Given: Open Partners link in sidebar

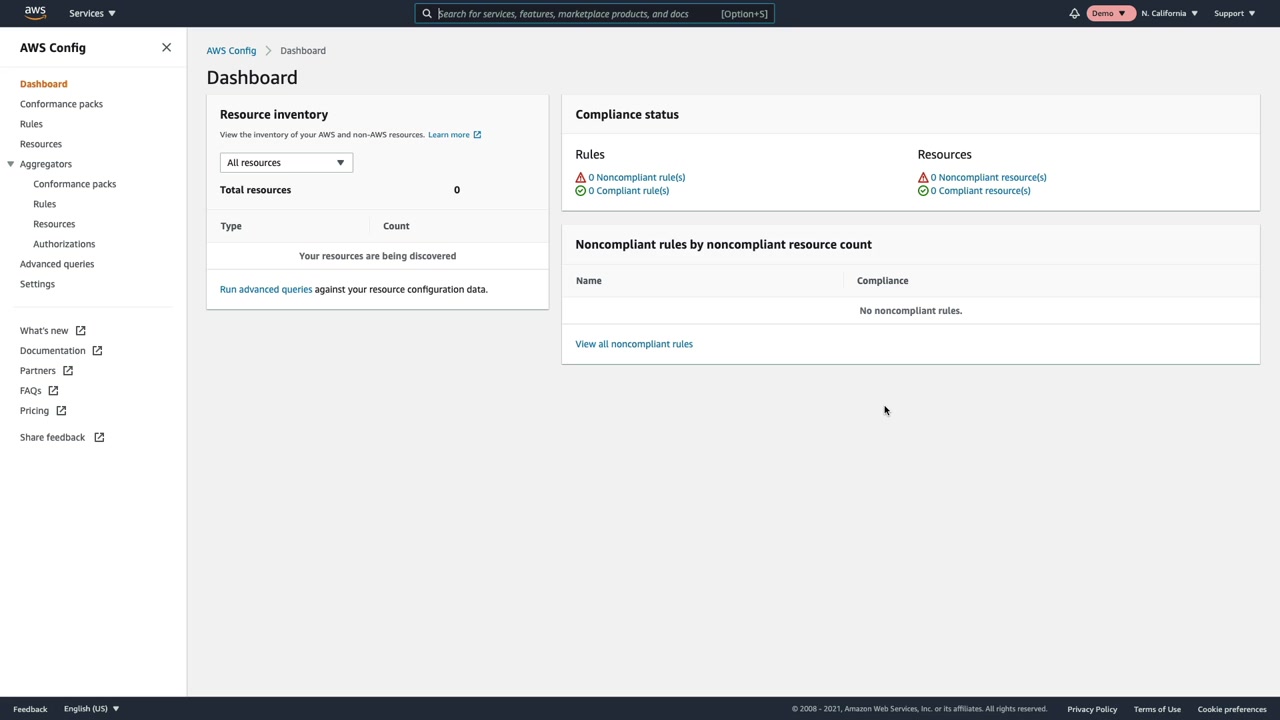Looking at the screenshot, I should 38,371.
